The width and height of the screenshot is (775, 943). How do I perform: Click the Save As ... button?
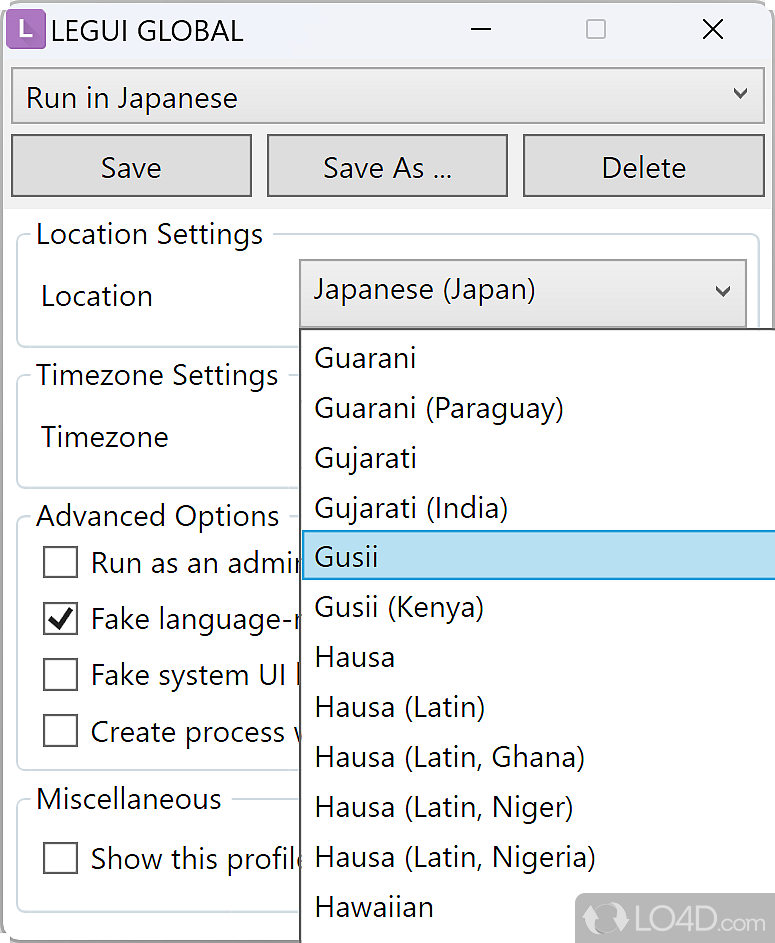pos(387,167)
